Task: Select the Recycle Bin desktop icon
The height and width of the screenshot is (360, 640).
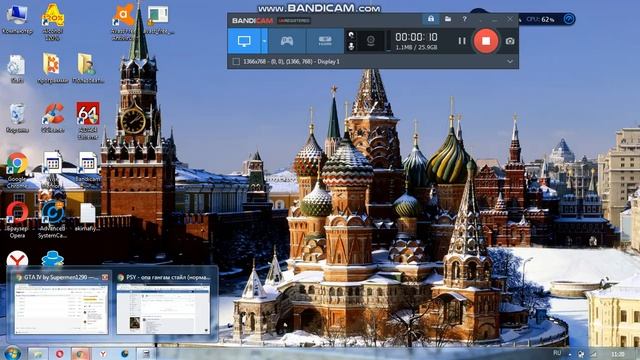Action: (17, 118)
